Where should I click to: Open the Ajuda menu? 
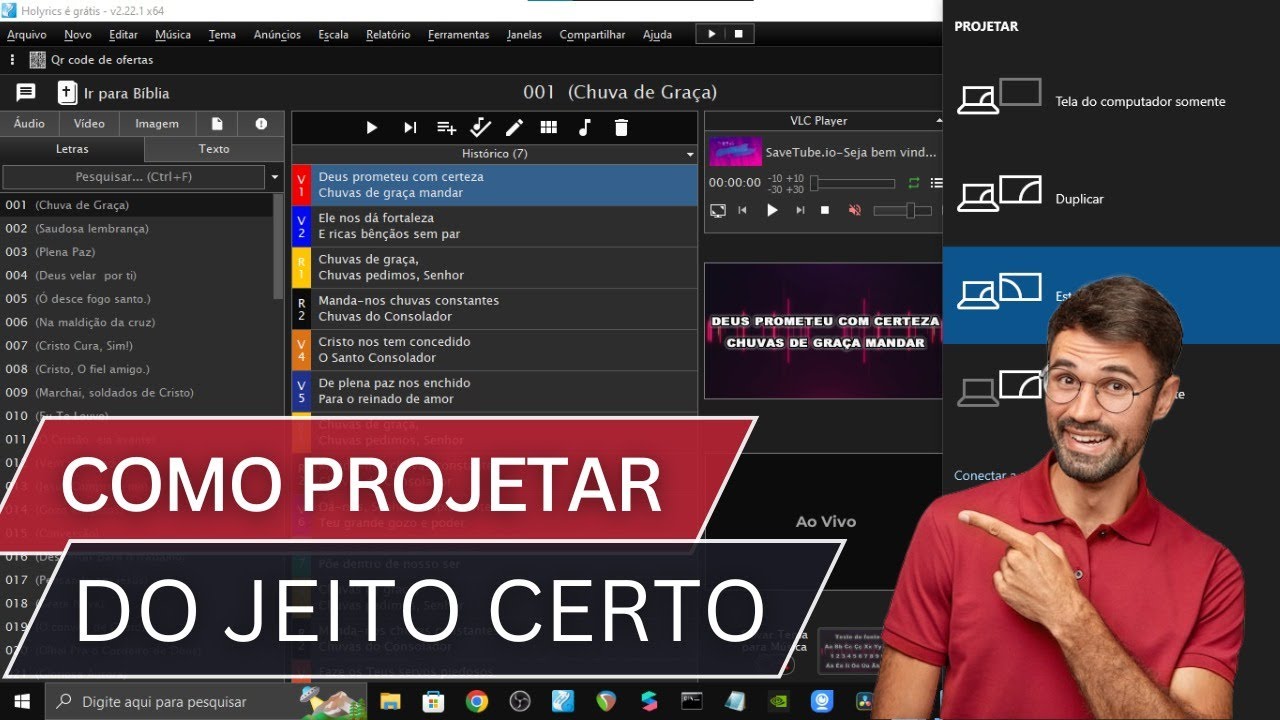[657, 34]
